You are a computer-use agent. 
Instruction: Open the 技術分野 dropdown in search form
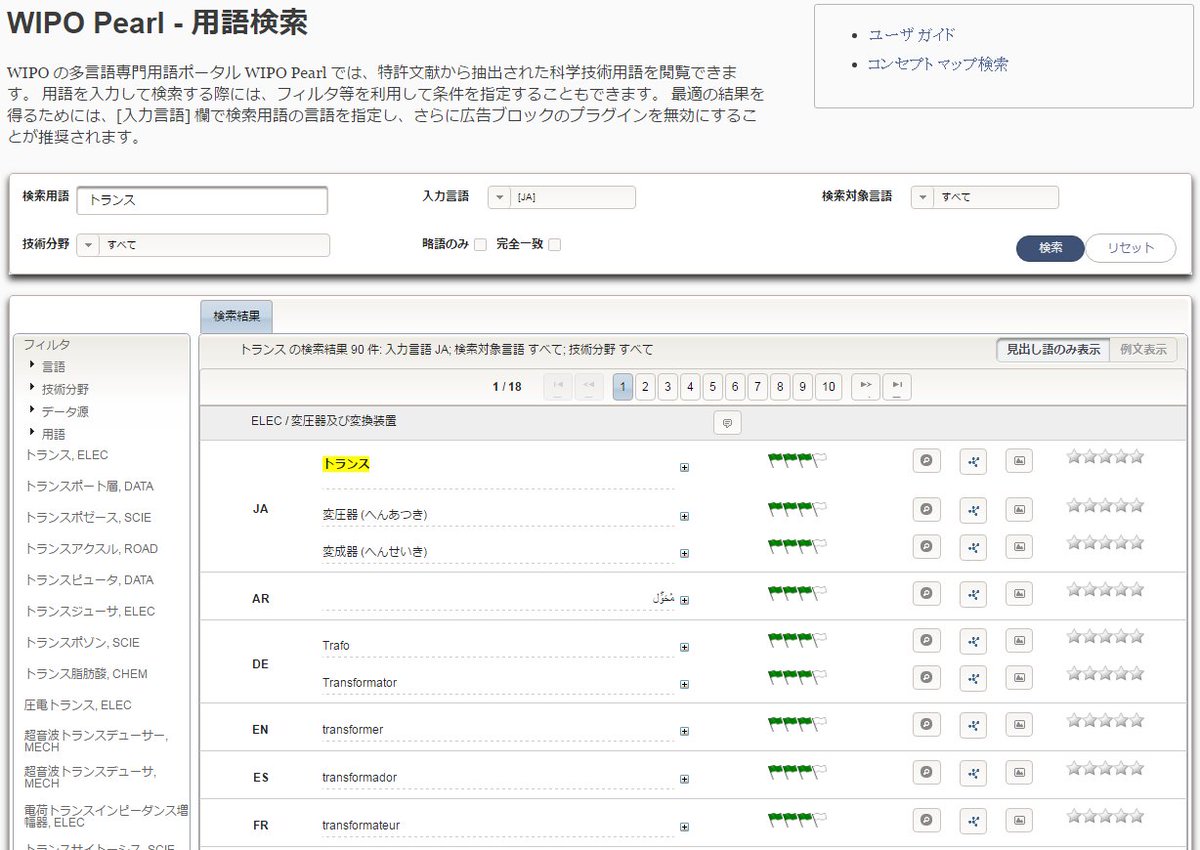tap(203, 245)
